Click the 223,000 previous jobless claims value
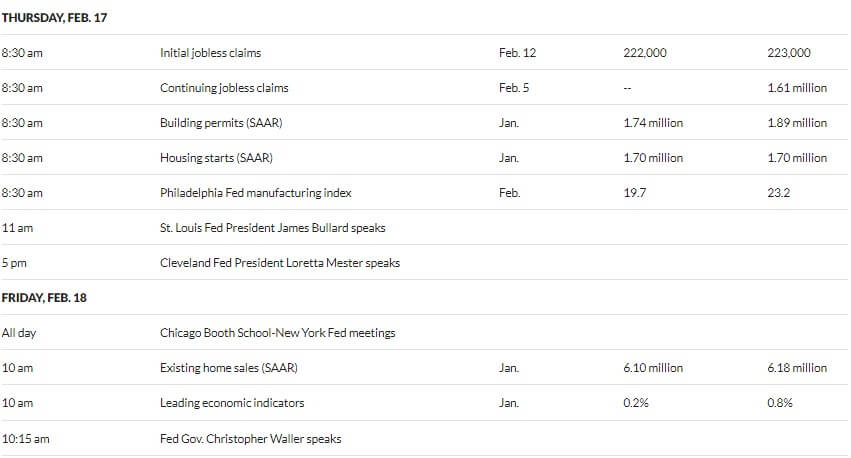The height and width of the screenshot is (458, 851). point(789,53)
